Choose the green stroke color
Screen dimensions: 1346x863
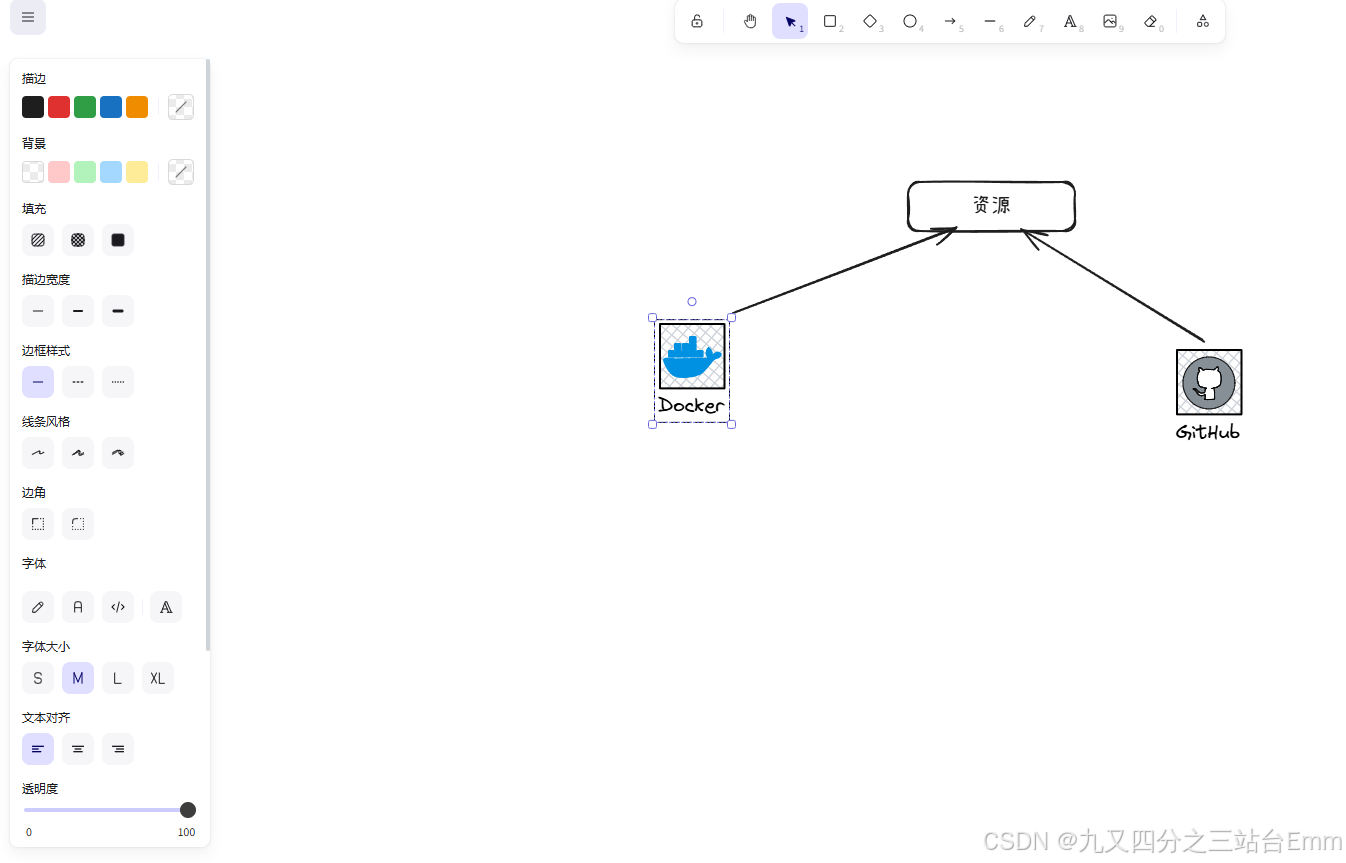pos(85,107)
